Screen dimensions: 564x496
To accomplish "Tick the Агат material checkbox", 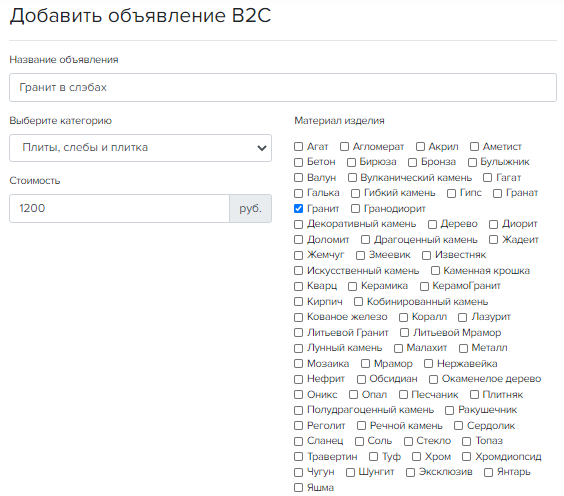I will click(298, 146).
